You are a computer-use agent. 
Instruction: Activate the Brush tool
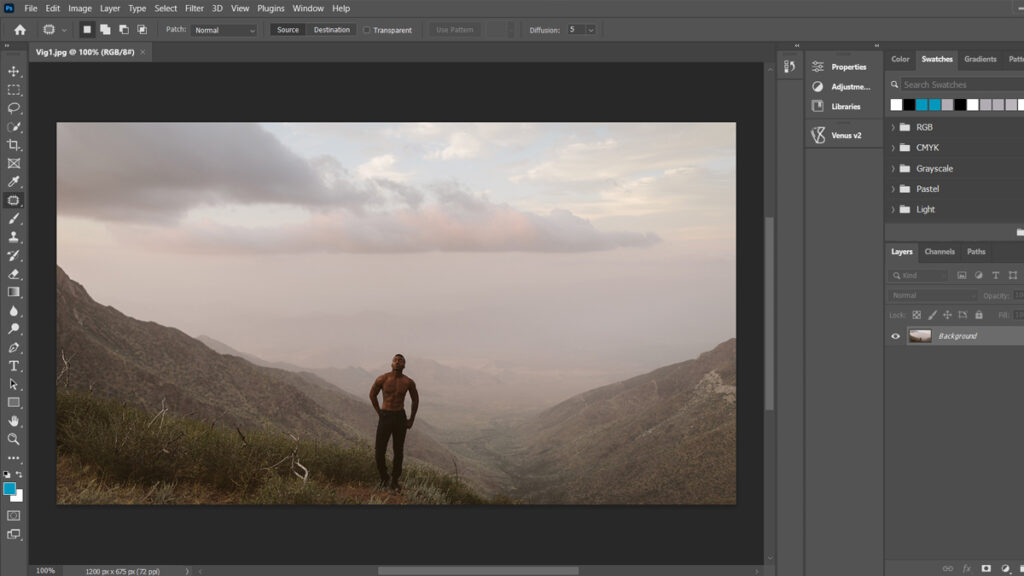(14, 218)
